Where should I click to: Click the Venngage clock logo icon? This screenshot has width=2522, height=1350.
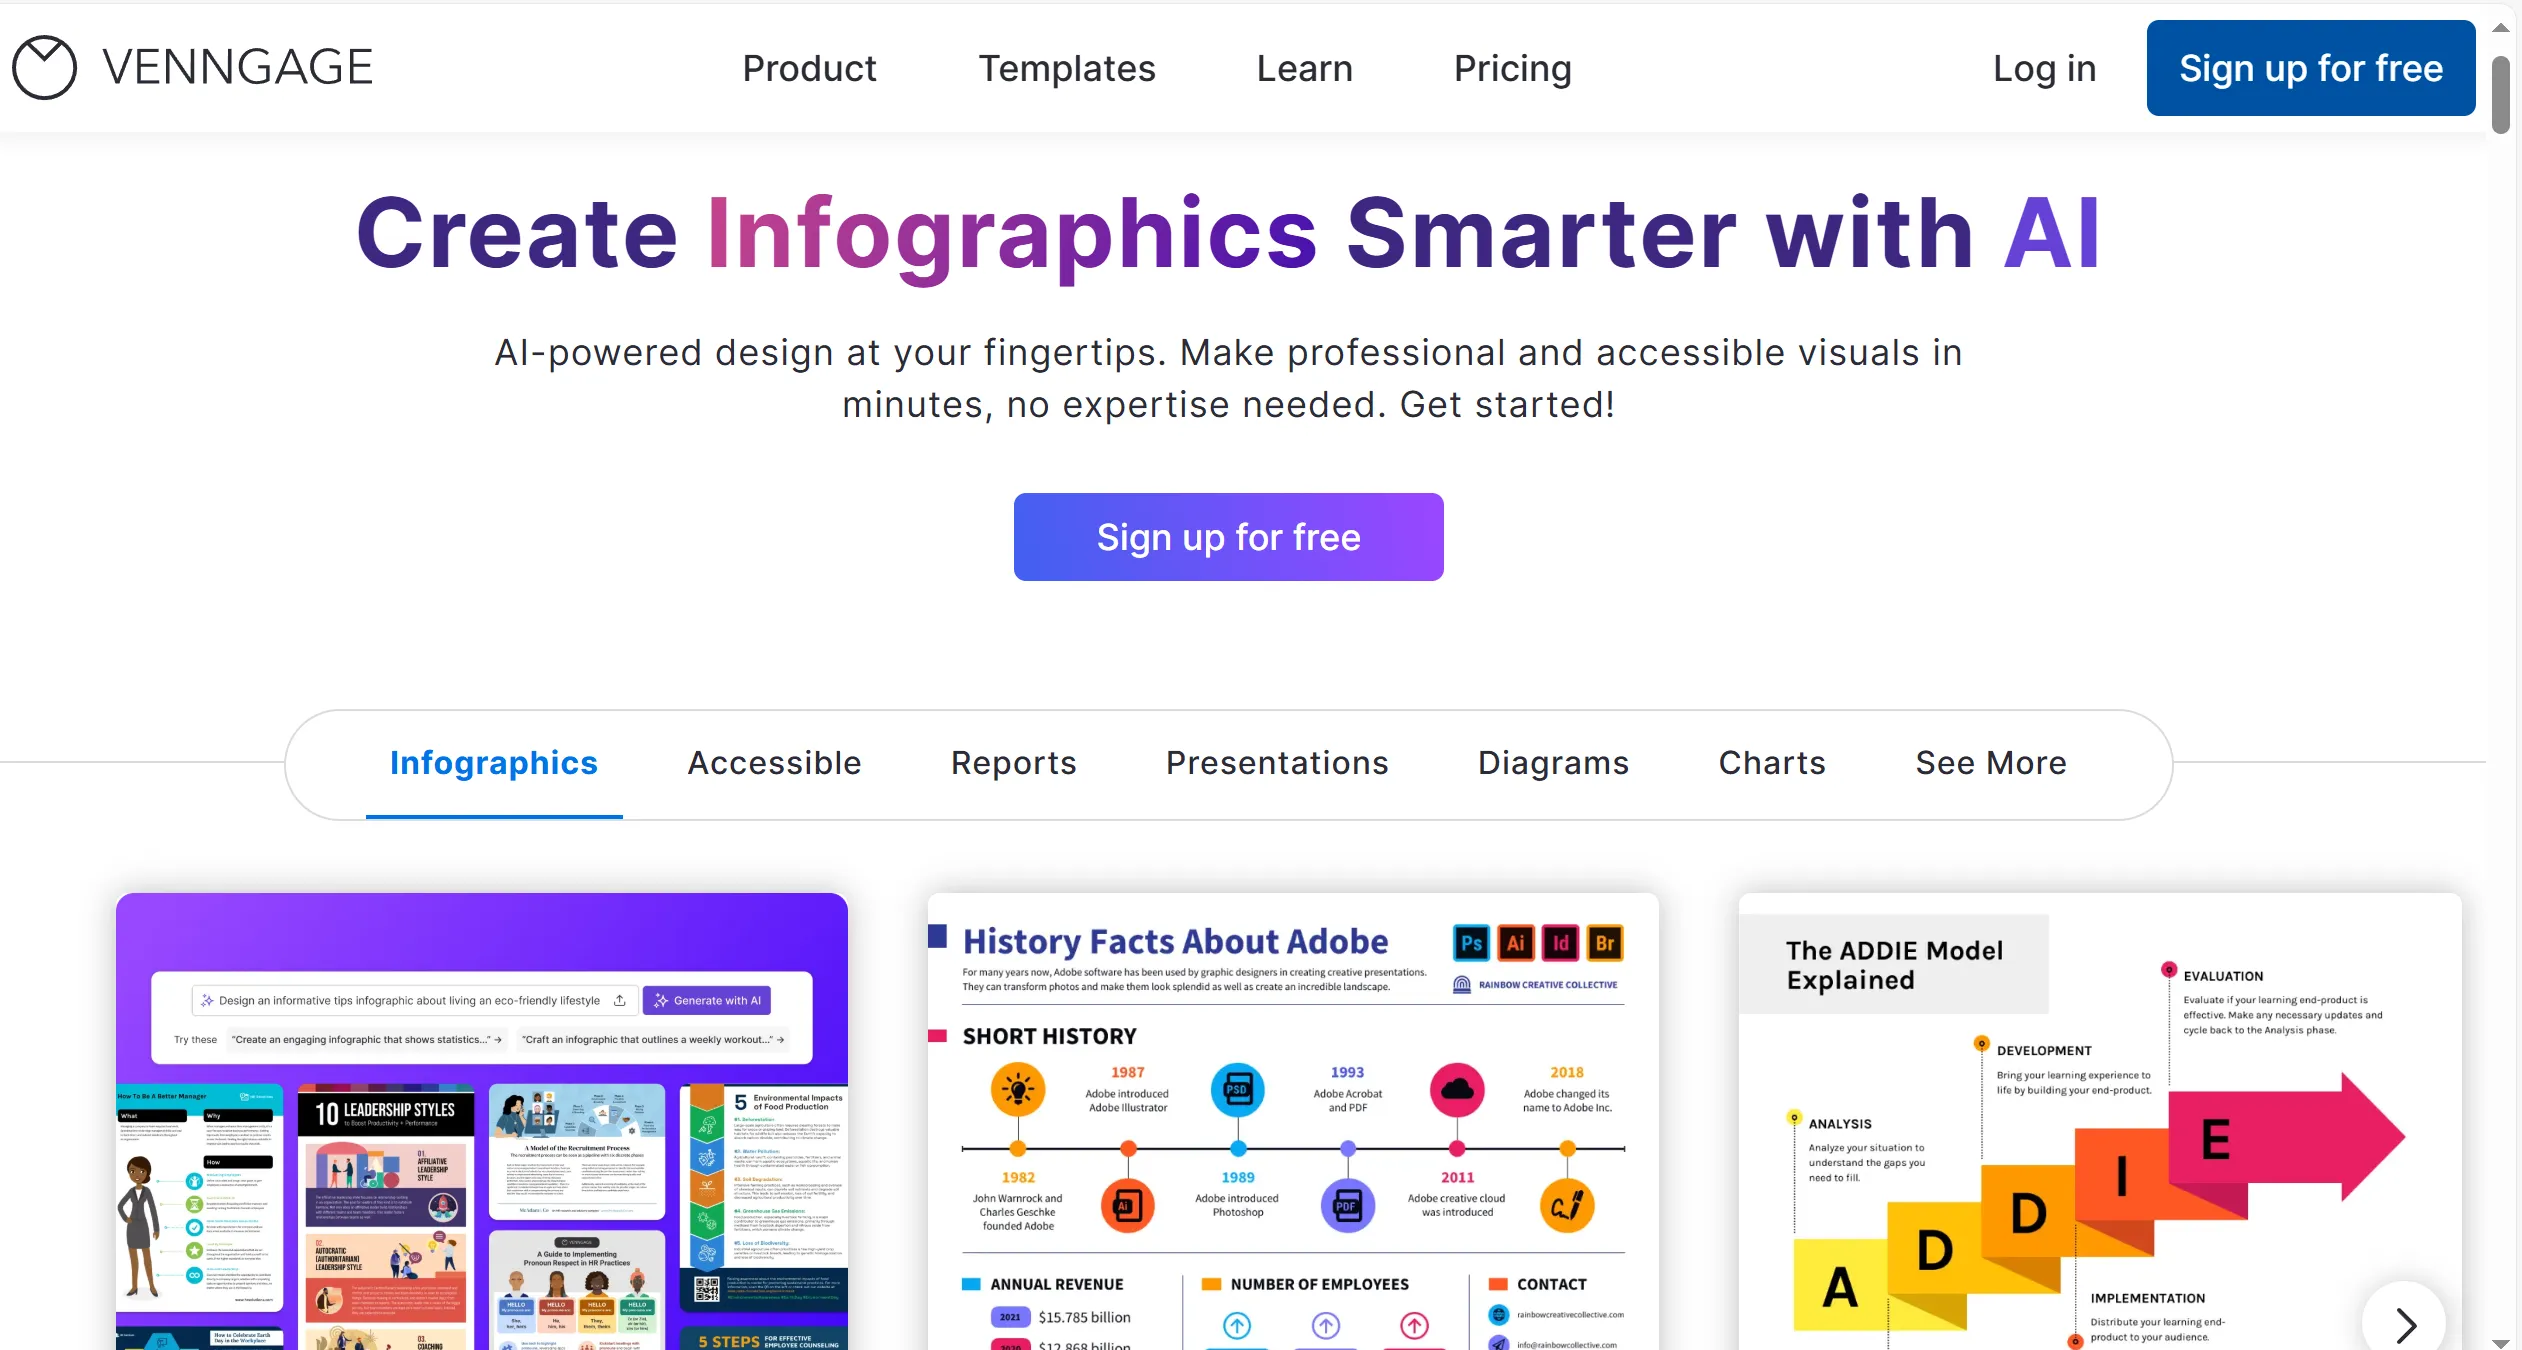click(44, 68)
